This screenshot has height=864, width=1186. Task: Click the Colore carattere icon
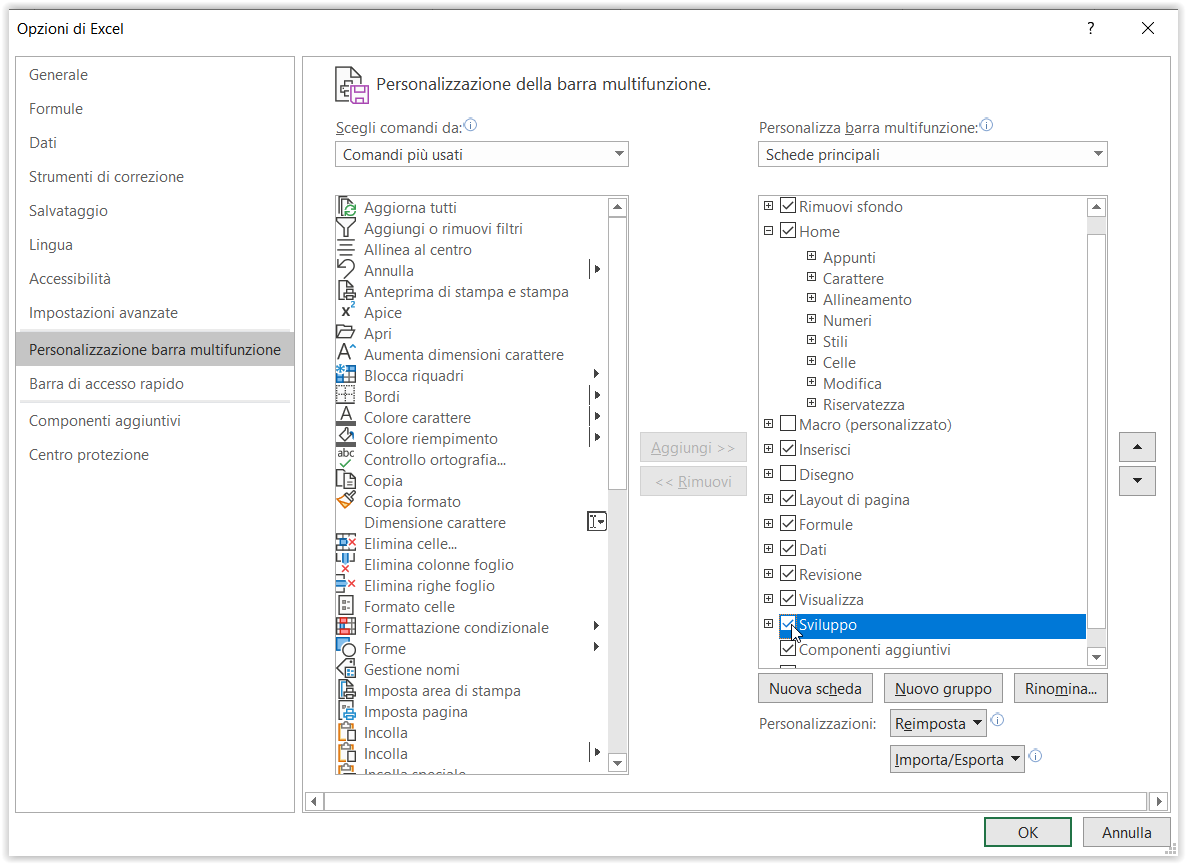coord(346,418)
